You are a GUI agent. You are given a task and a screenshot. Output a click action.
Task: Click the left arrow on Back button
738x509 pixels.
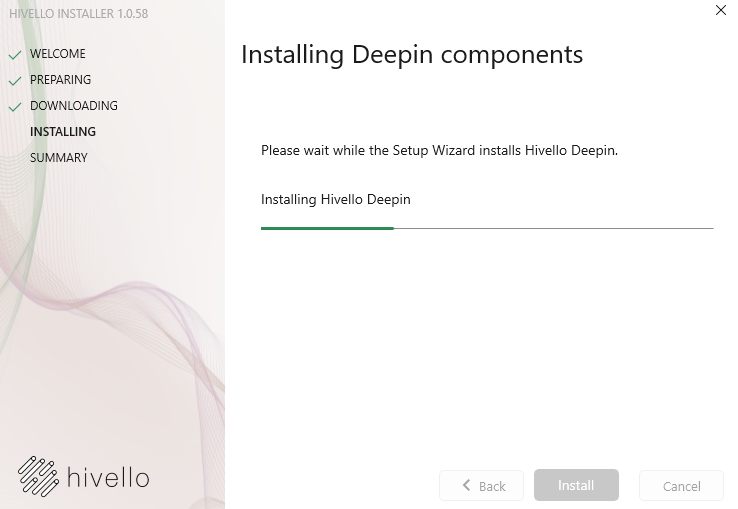tap(466, 485)
